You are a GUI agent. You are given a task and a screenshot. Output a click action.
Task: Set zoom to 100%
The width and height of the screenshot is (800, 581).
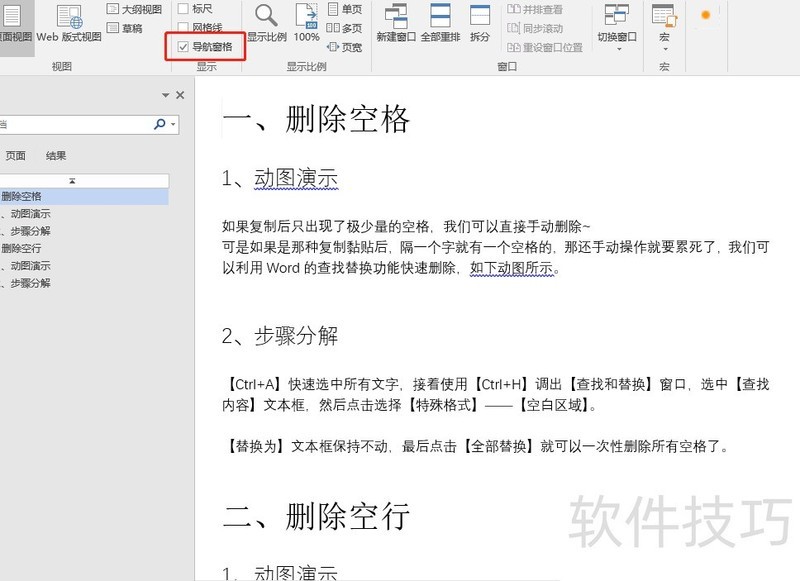pyautogui.click(x=306, y=23)
